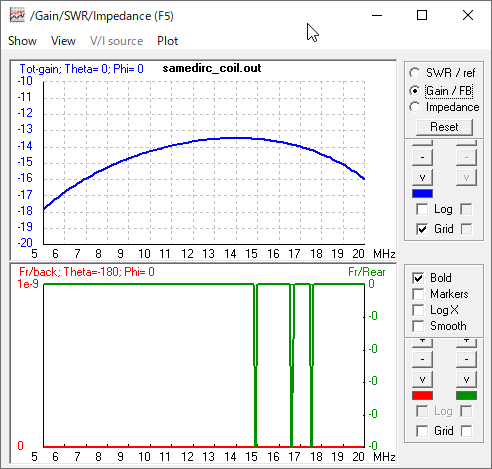Open the View menu
Image resolution: width=492 pixels, height=469 pixels.
[x=63, y=41]
